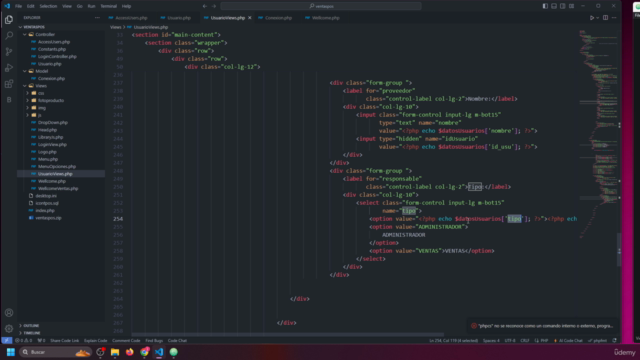Expand the img folder
This screenshot has height=360, width=640.
tap(28, 108)
